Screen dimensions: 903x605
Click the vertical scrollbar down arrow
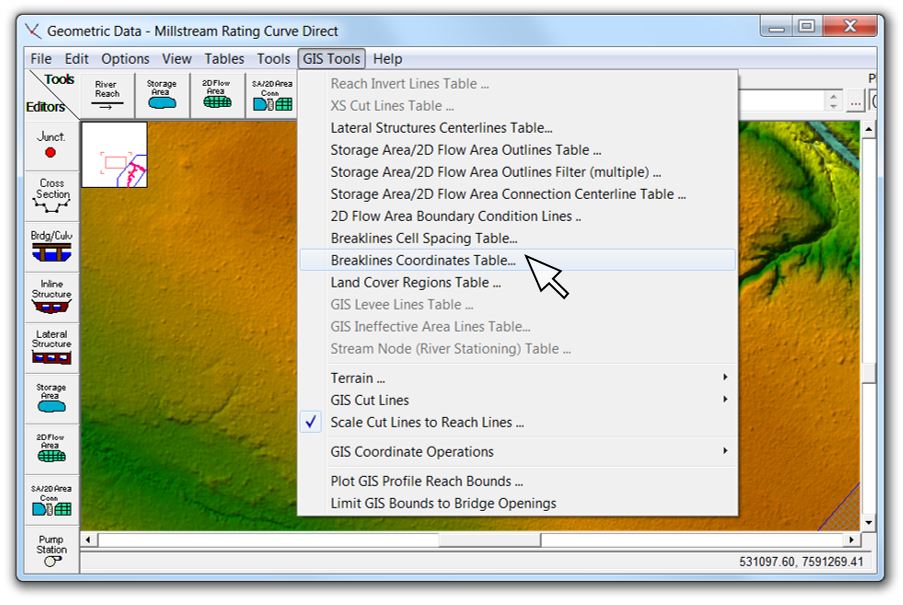click(x=868, y=522)
